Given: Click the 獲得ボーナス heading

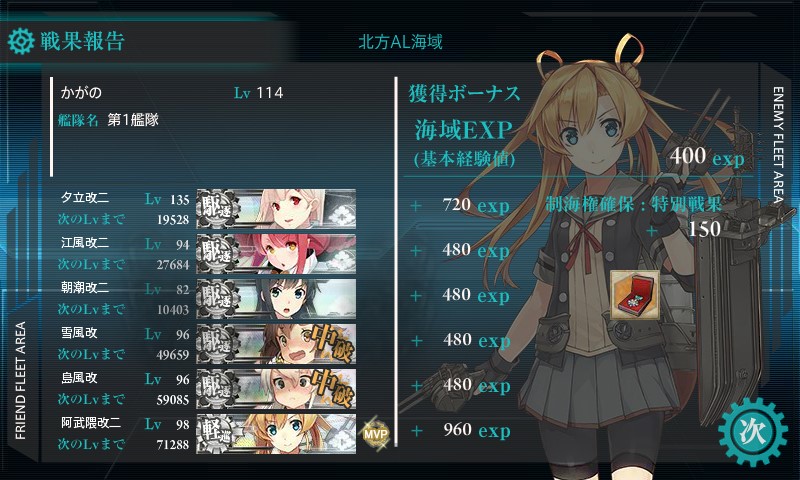Looking at the screenshot, I should point(464,94).
